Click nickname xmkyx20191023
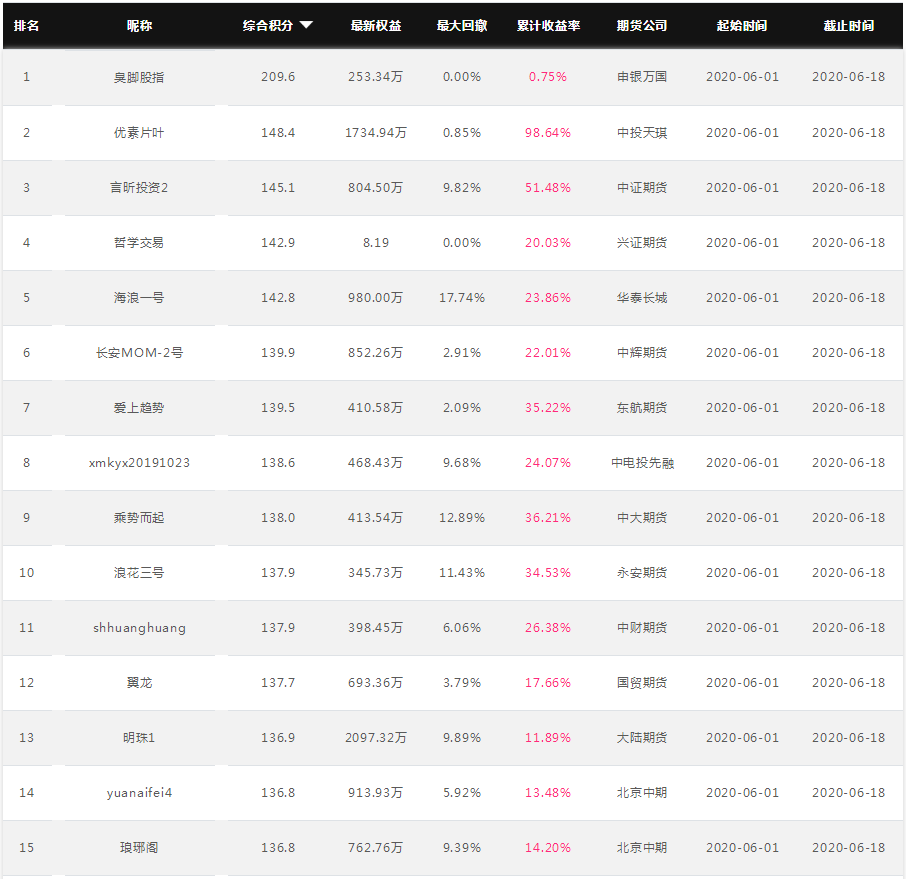Image resolution: width=906 pixels, height=879 pixels. [139, 463]
